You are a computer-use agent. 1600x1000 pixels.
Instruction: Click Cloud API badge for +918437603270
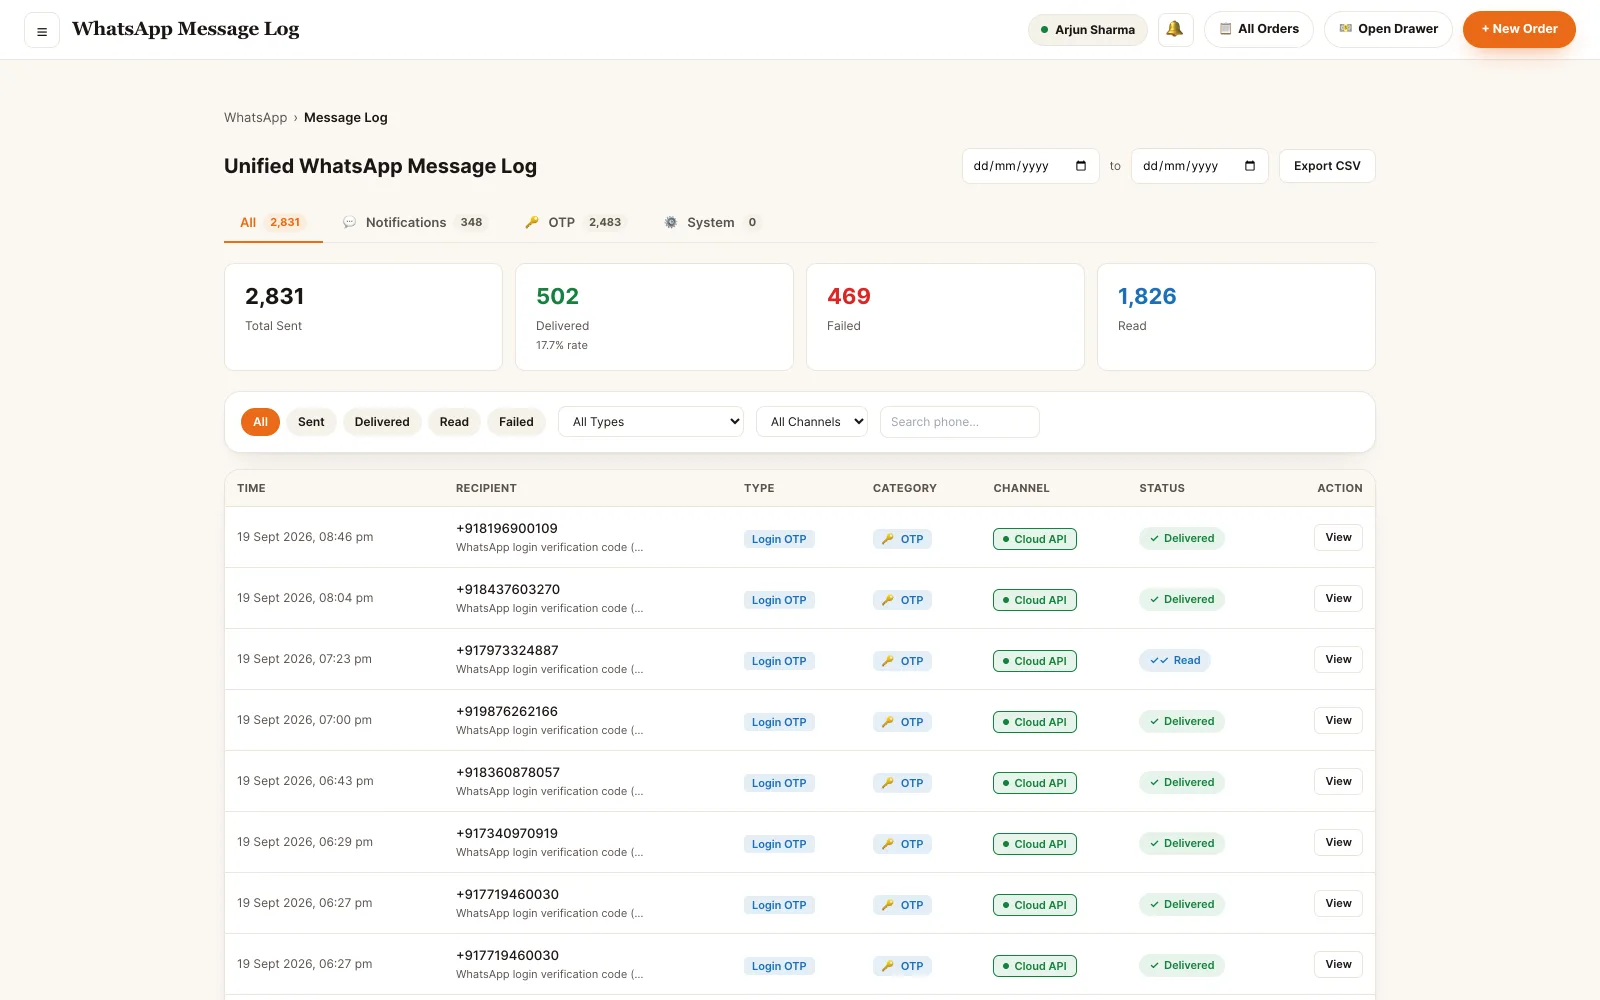click(1035, 600)
